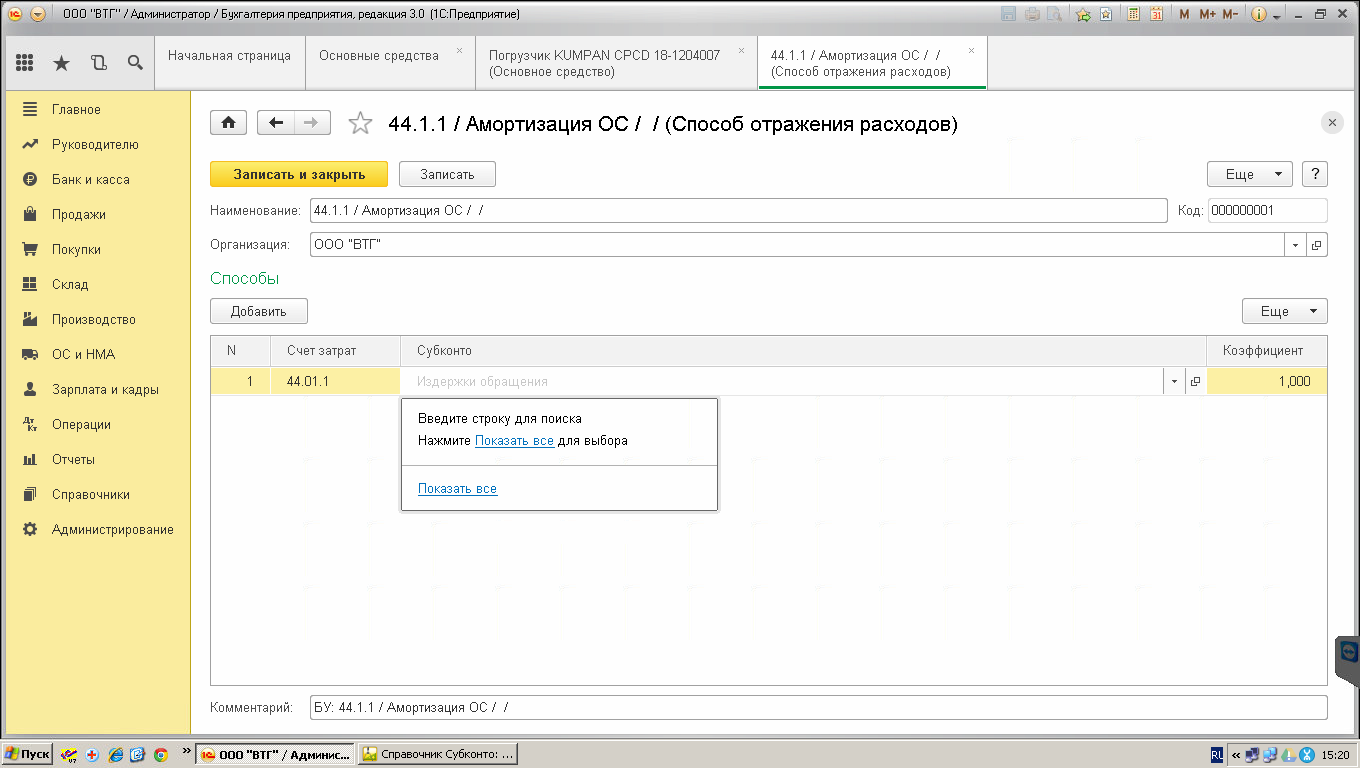Open the calculator icon in the title bar
Screen dimensions: 1360x768
tap(1134, 14)
